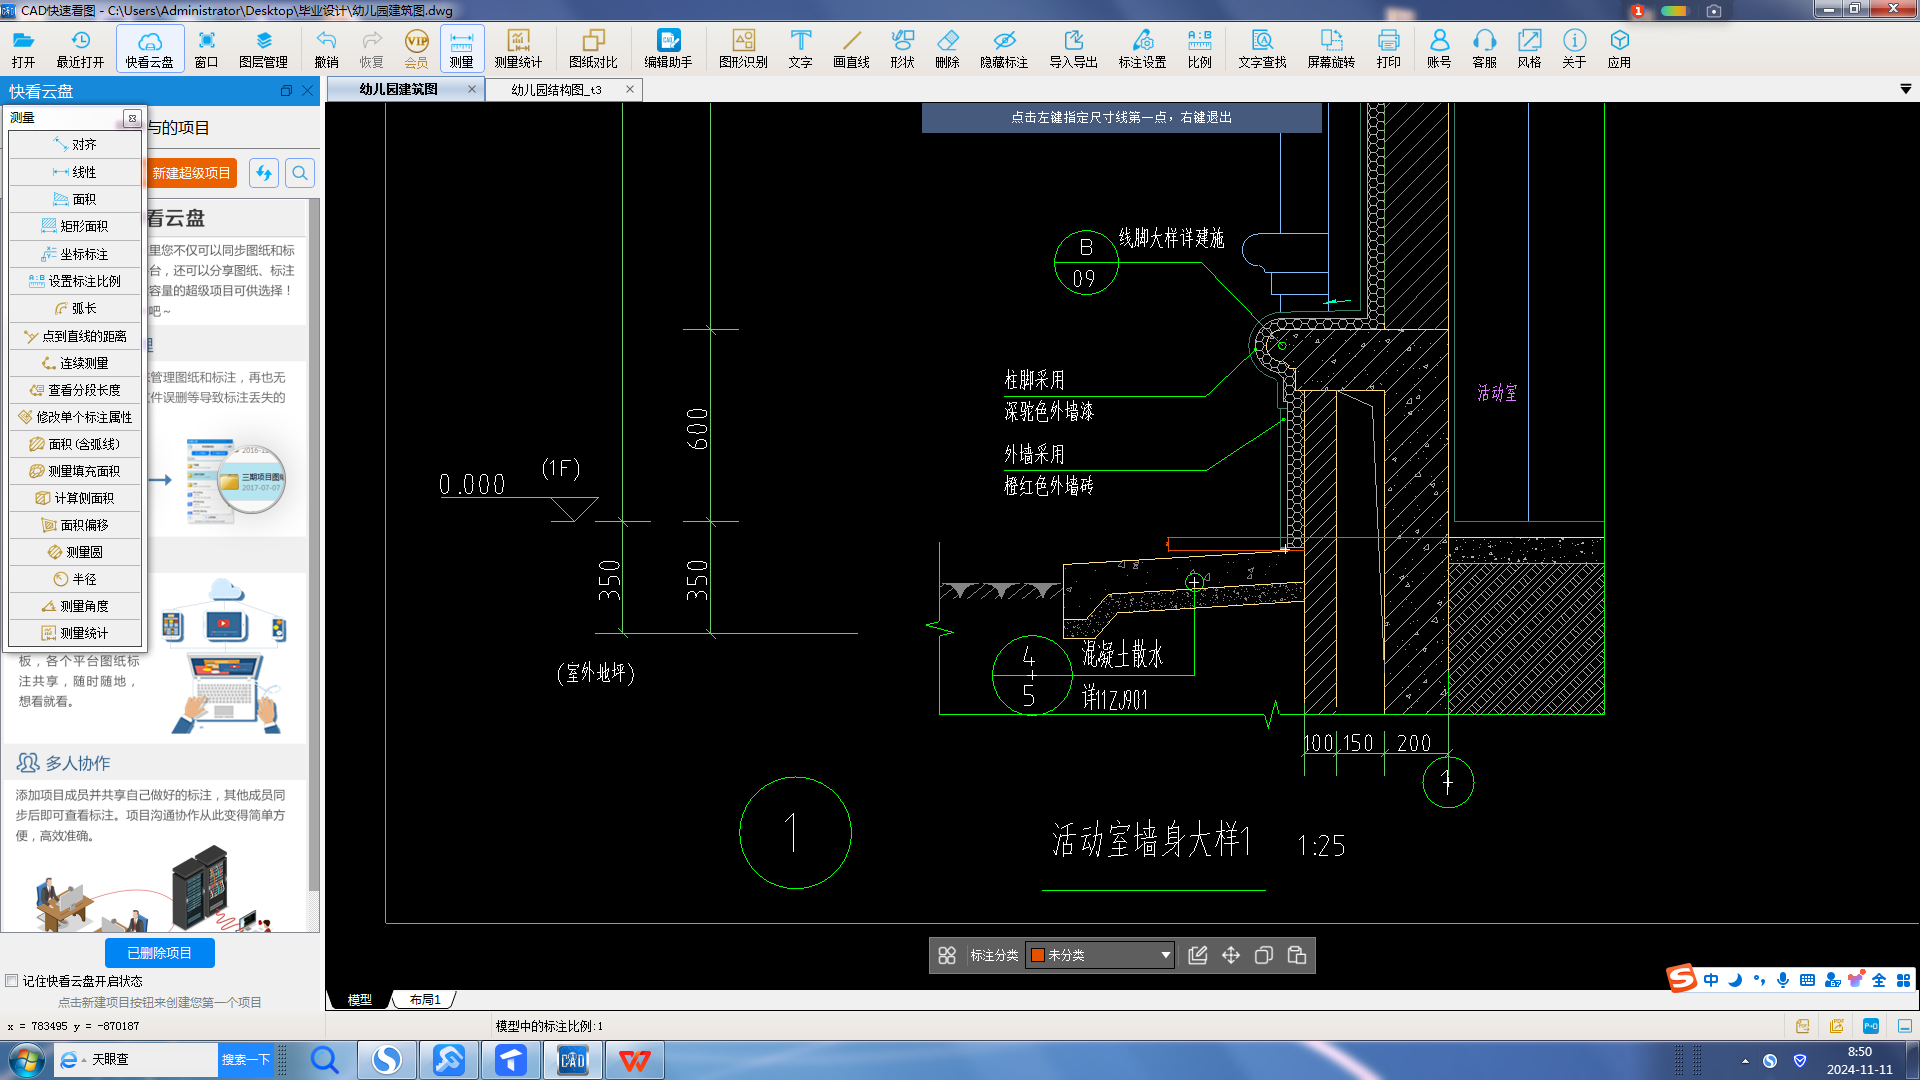Open 测量统计 in the top toolbar

tap(518, 48)
